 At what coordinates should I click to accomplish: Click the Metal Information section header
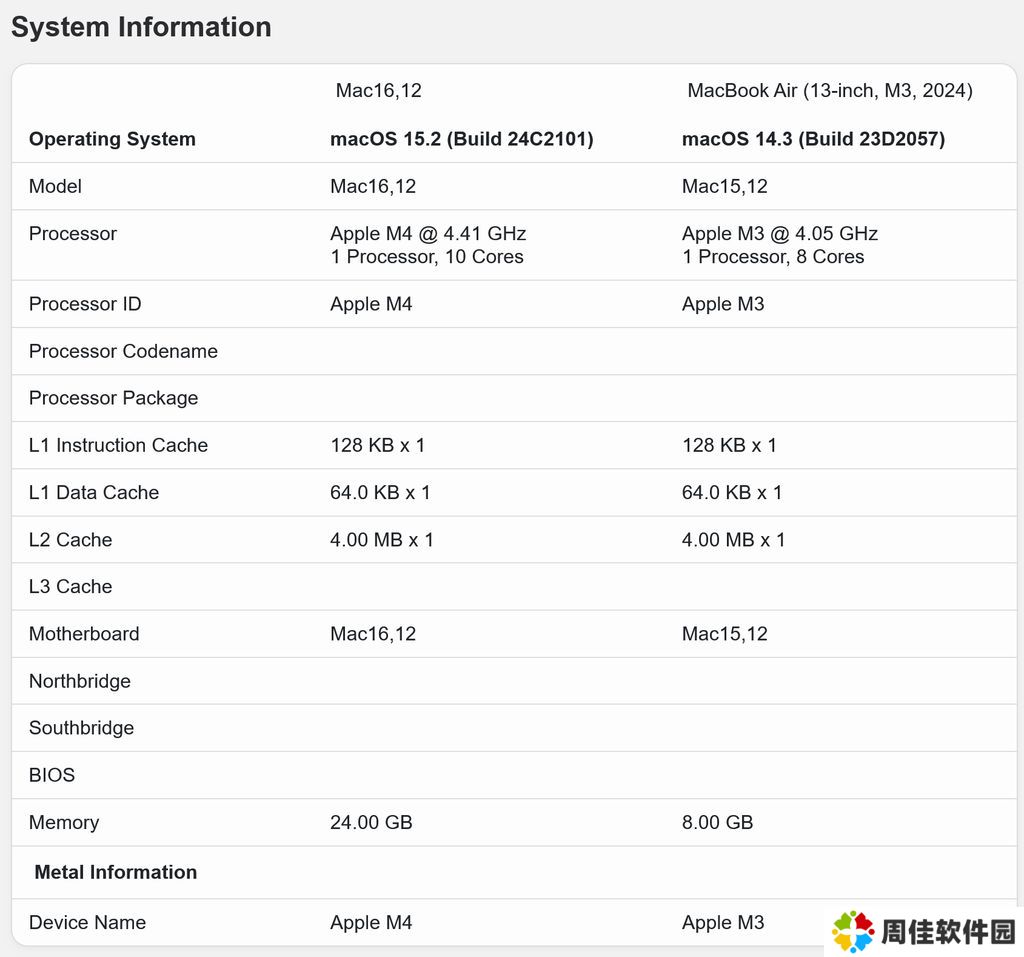tap(116, 873)
